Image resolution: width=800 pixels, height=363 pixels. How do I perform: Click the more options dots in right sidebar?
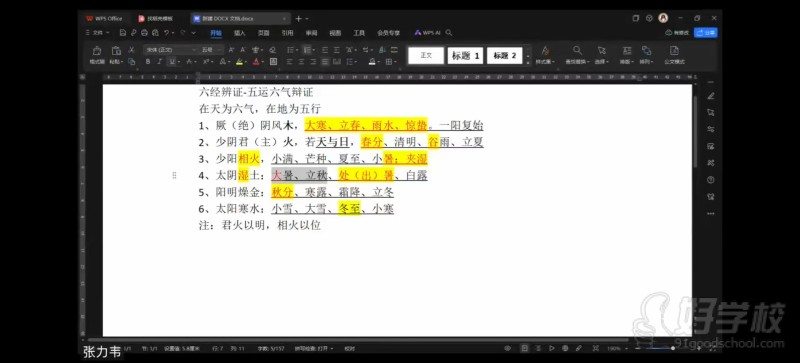point(711,213)
